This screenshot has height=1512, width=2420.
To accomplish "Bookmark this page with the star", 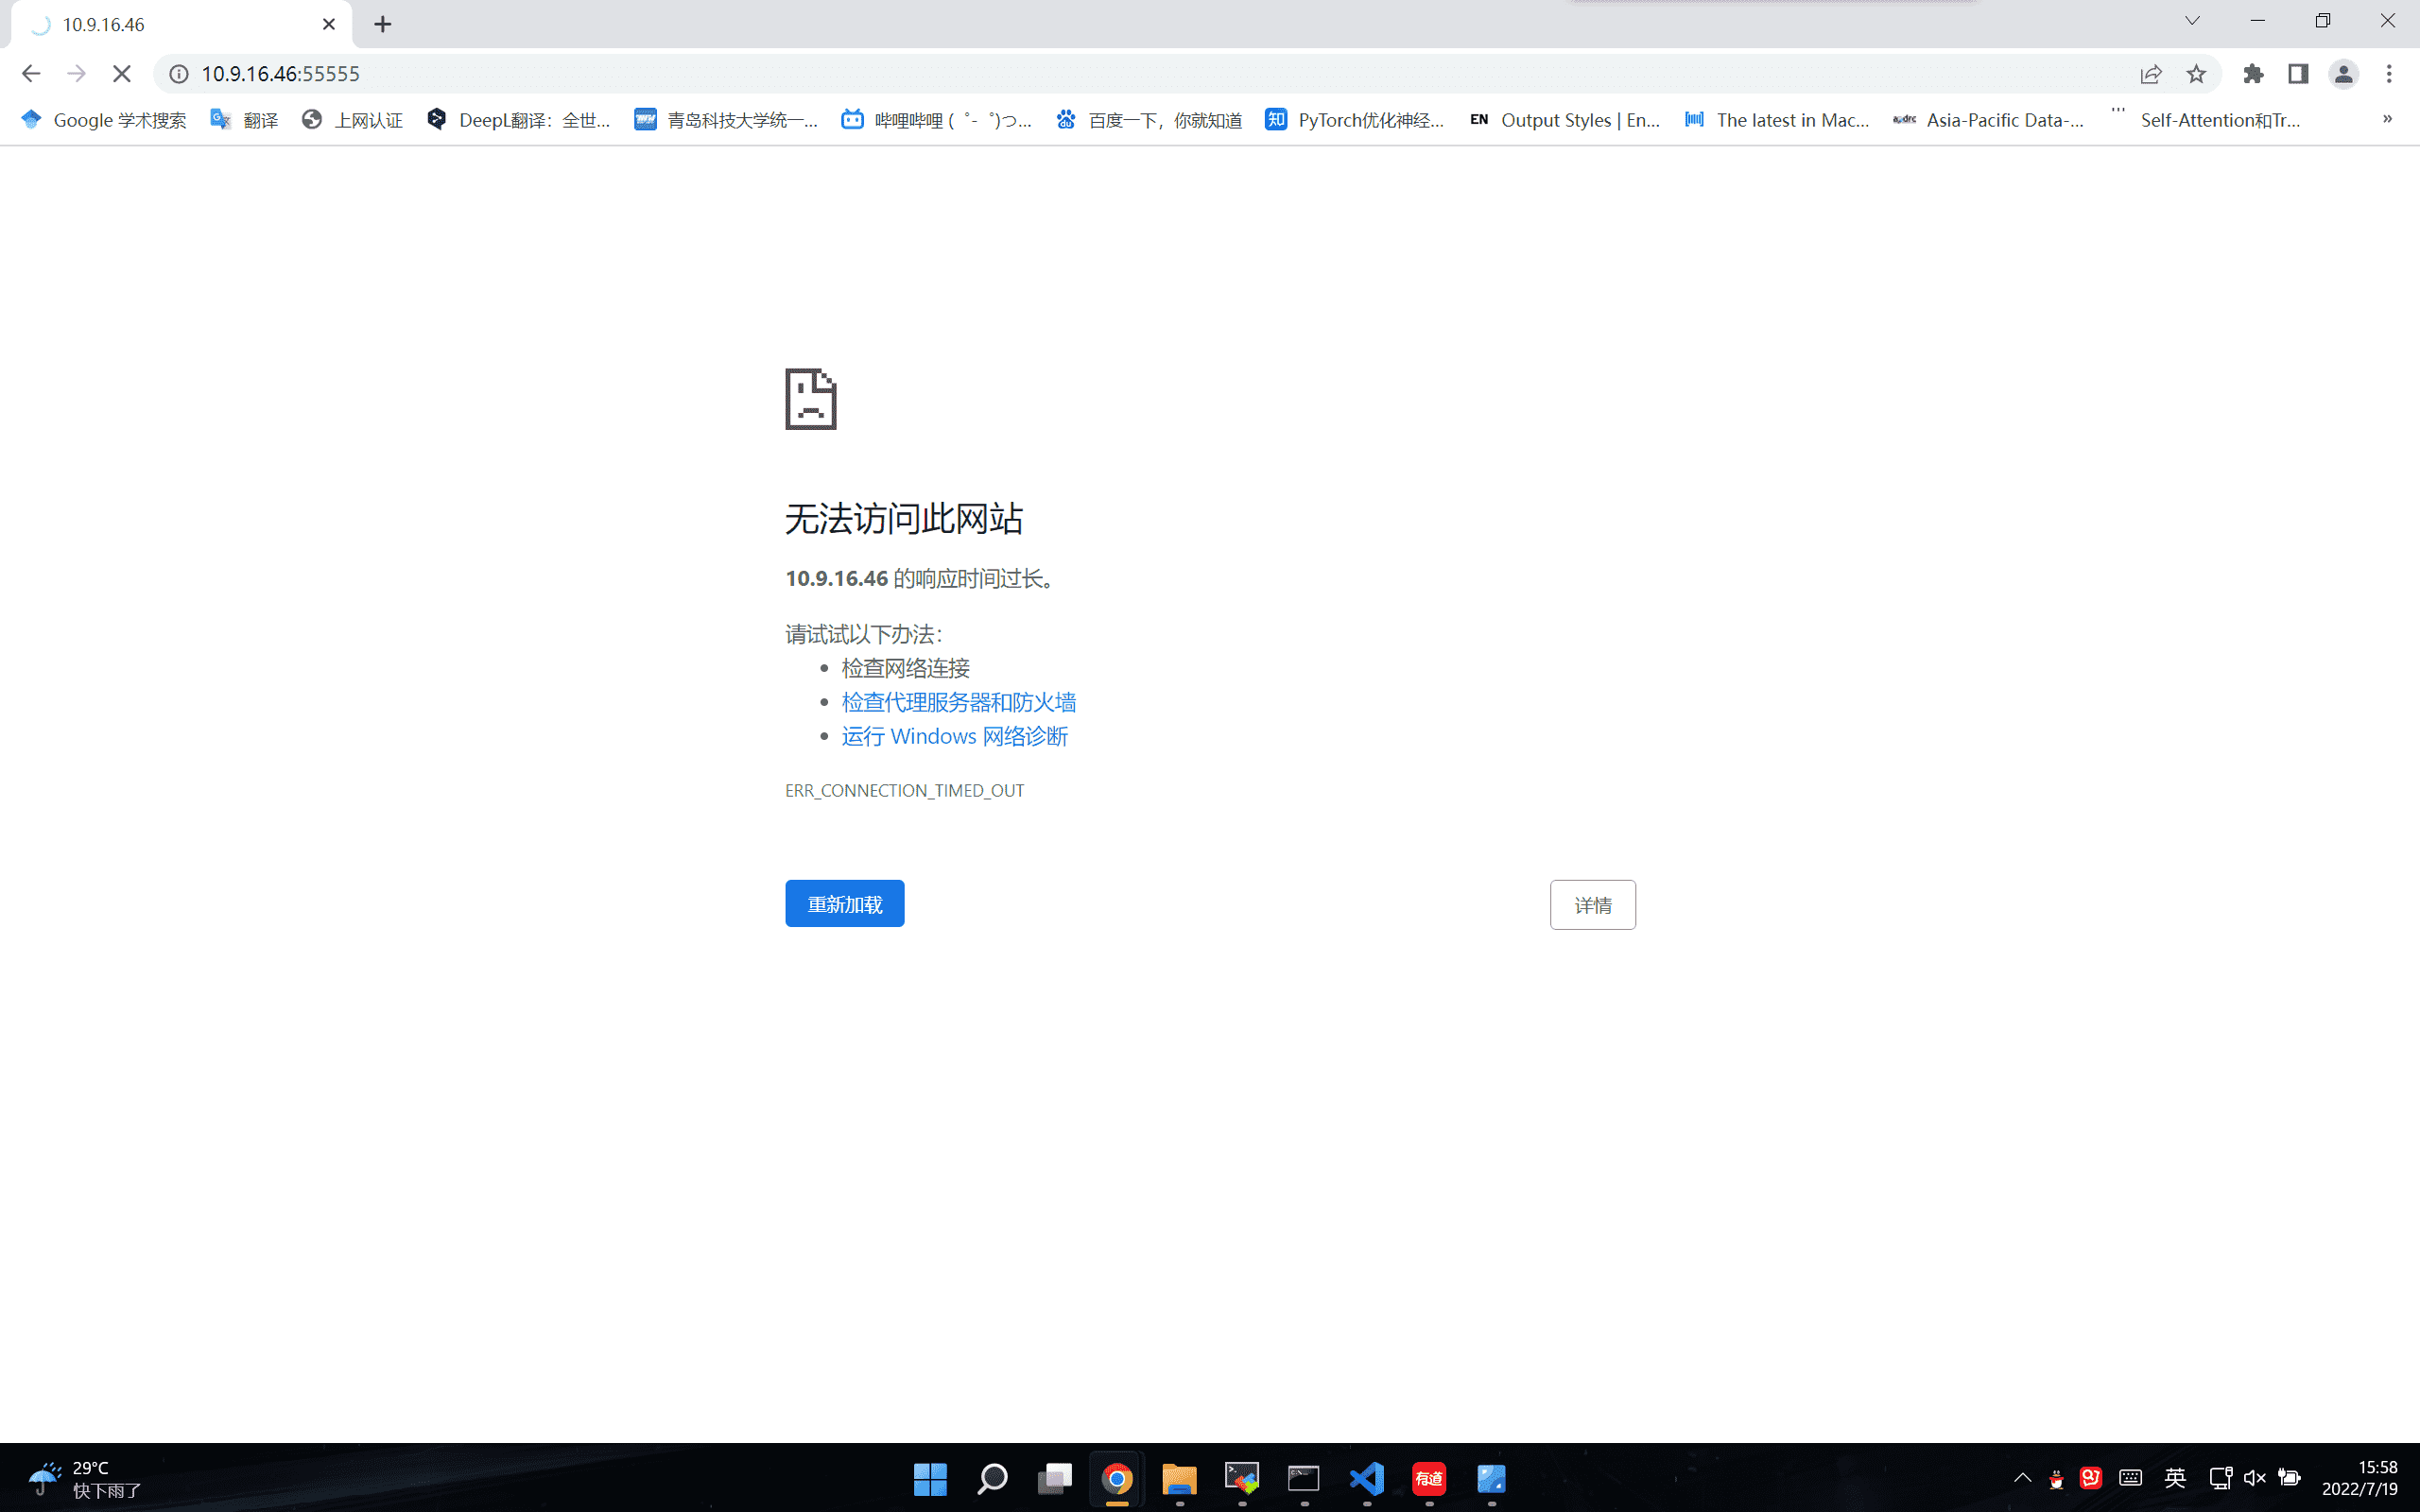I will 2196,74.
